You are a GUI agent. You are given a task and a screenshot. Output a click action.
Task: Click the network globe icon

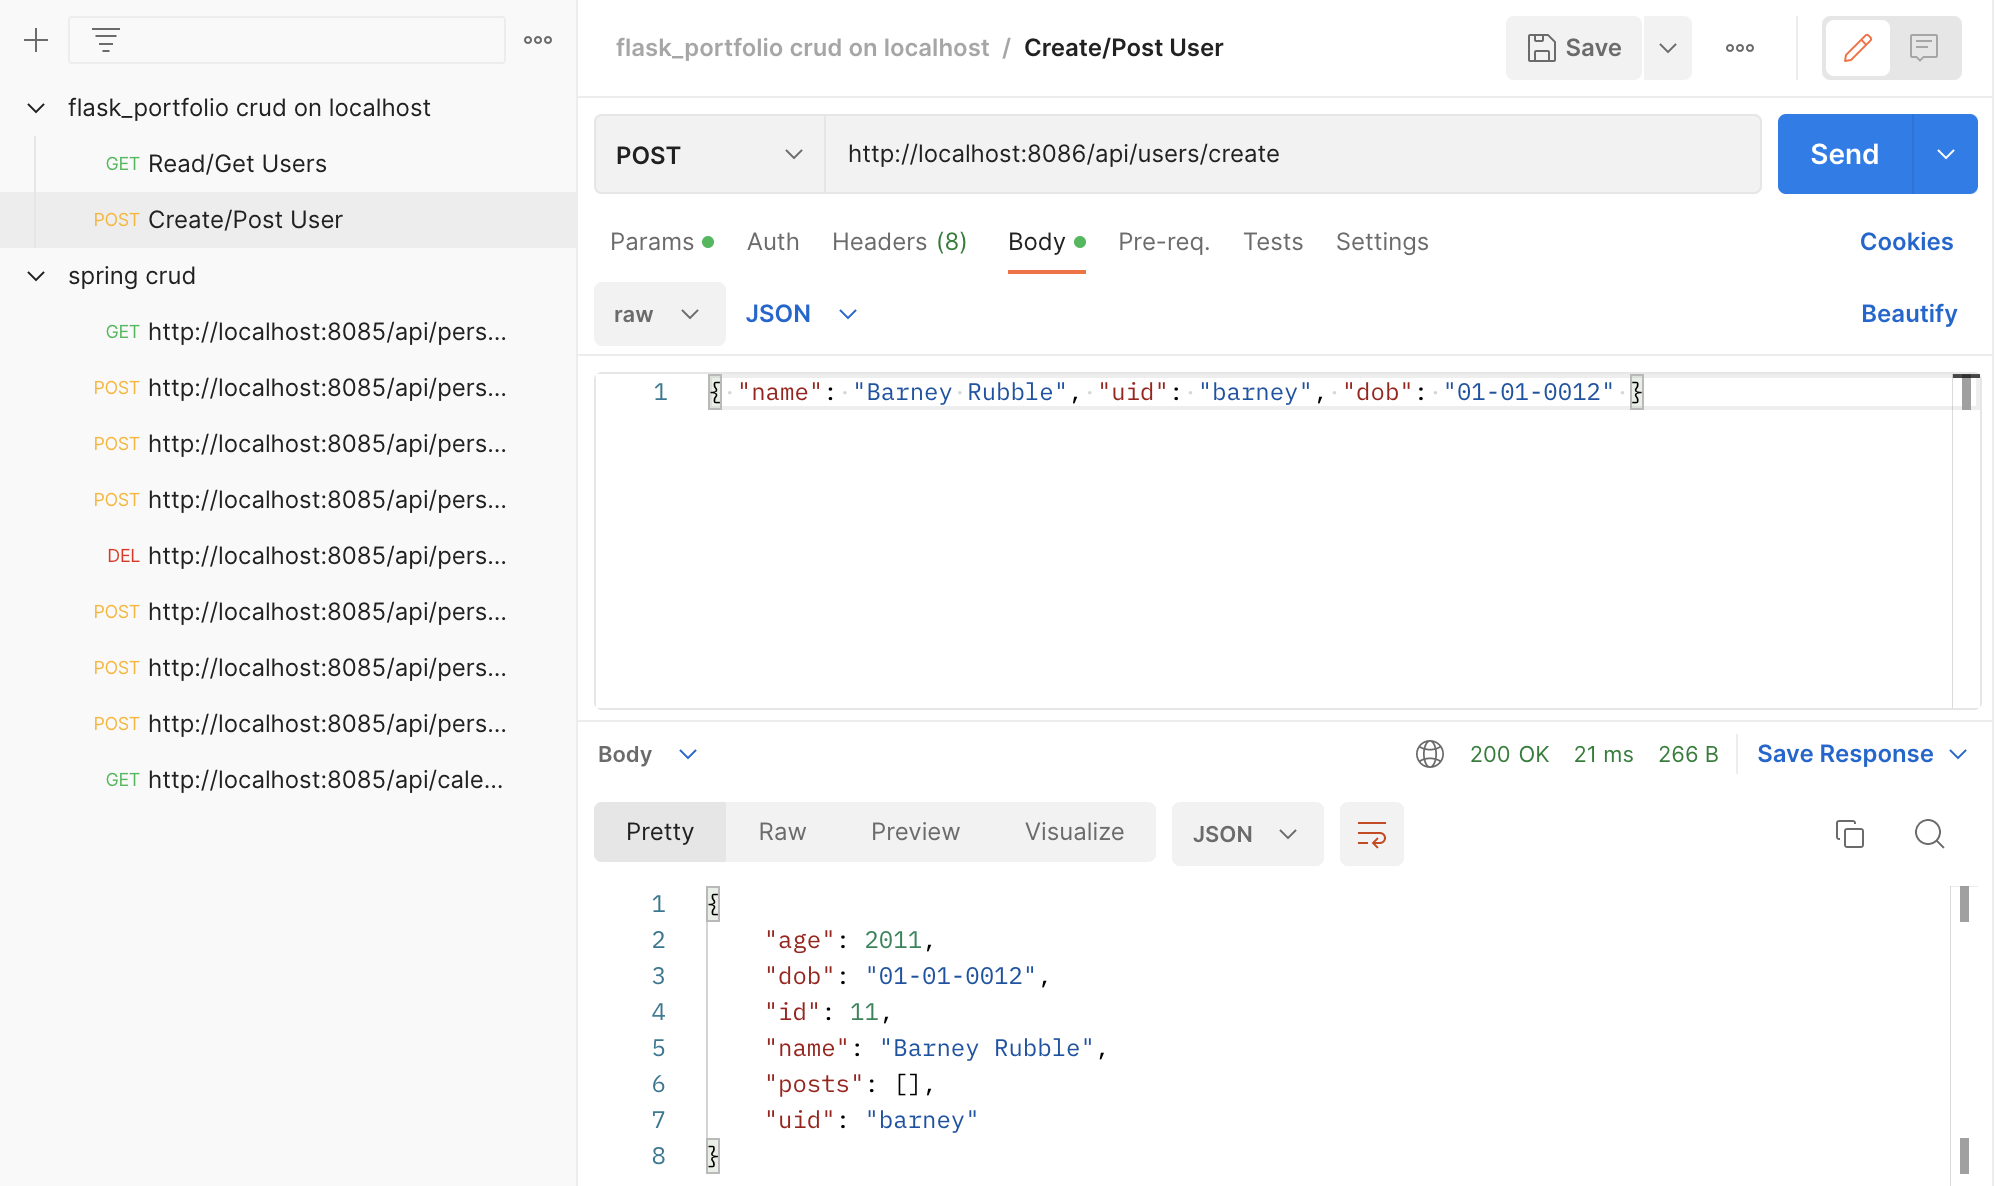(x=1429, y=754)
